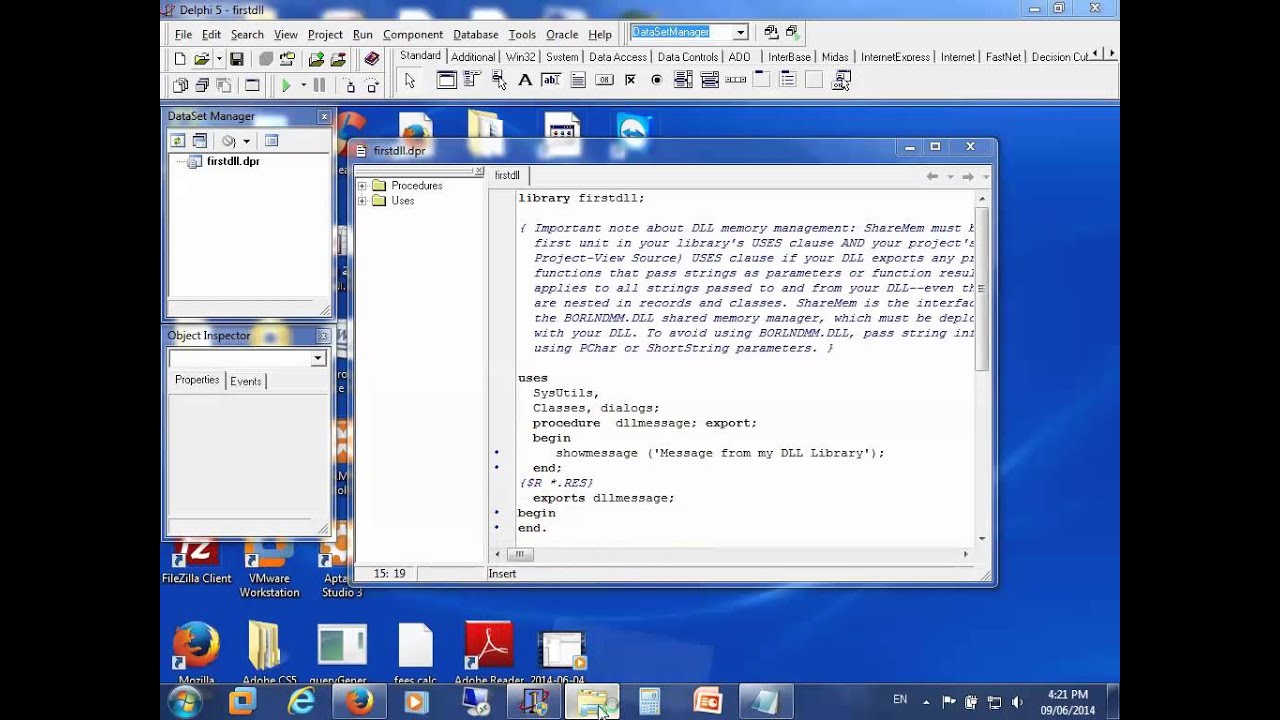Screen dimensions: 1280x720
Task: Select the Frames component icon
Action: pos(446,81)
